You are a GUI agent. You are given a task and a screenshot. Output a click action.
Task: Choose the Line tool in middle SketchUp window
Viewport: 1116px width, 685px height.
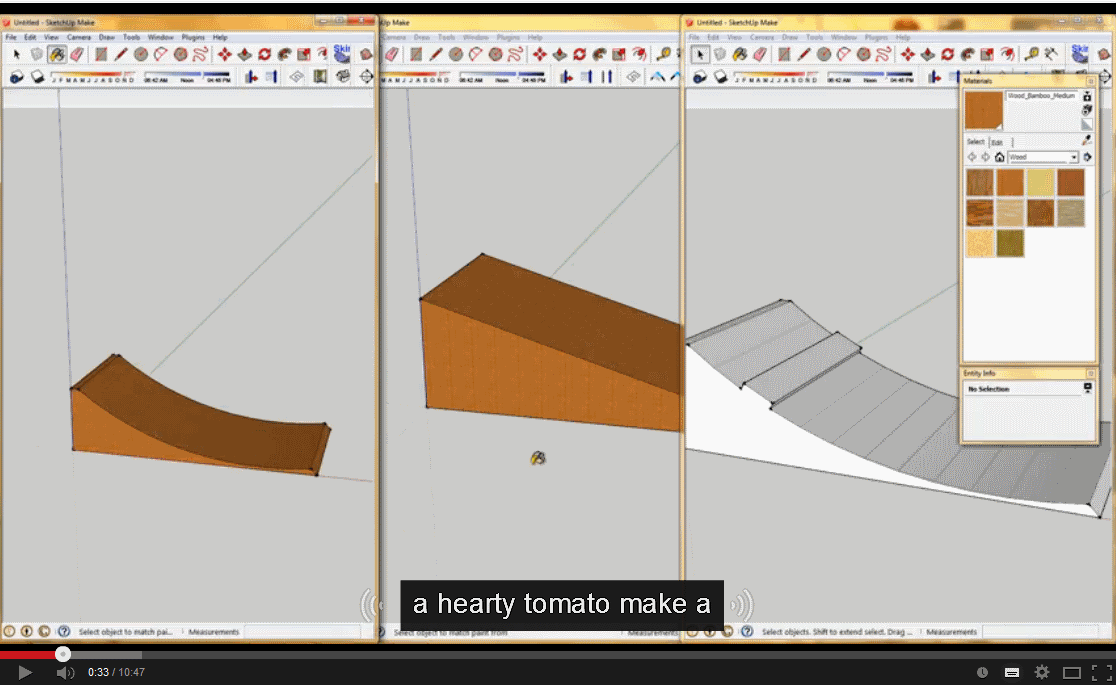(x=436, y=54)
